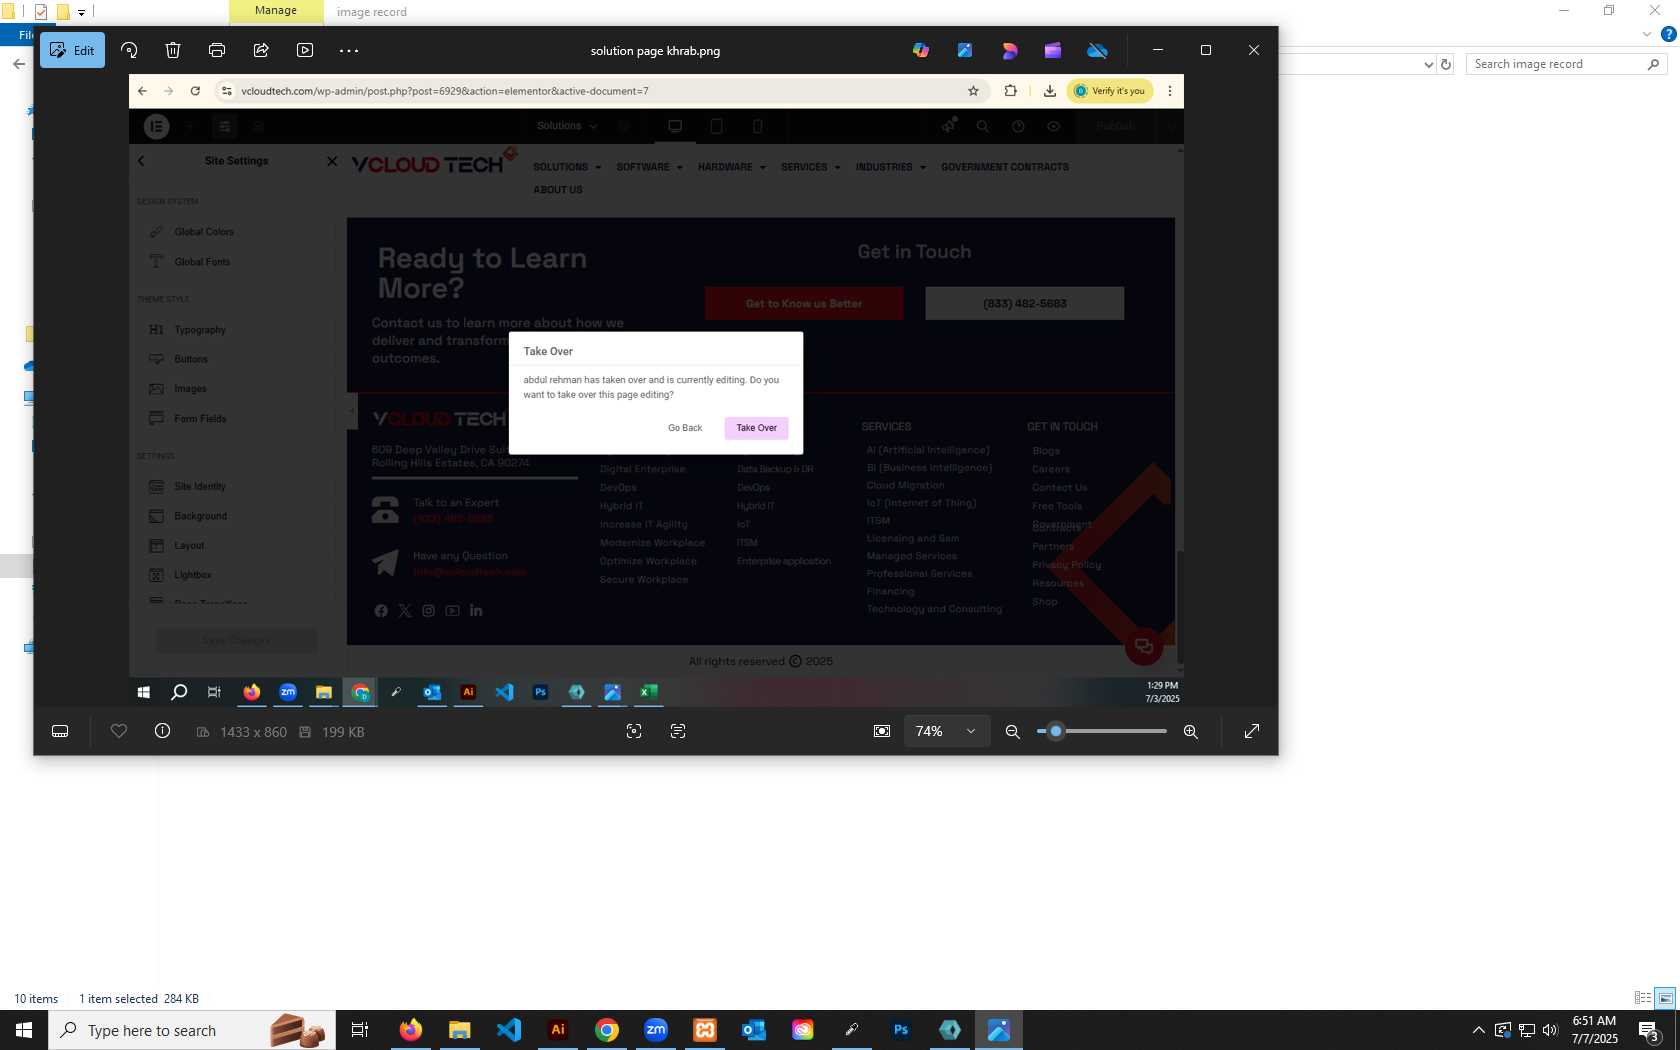Screen dimensions: 1680x1050
Task: Open File Explorer from the taskbar
Action: (460, 1030)
